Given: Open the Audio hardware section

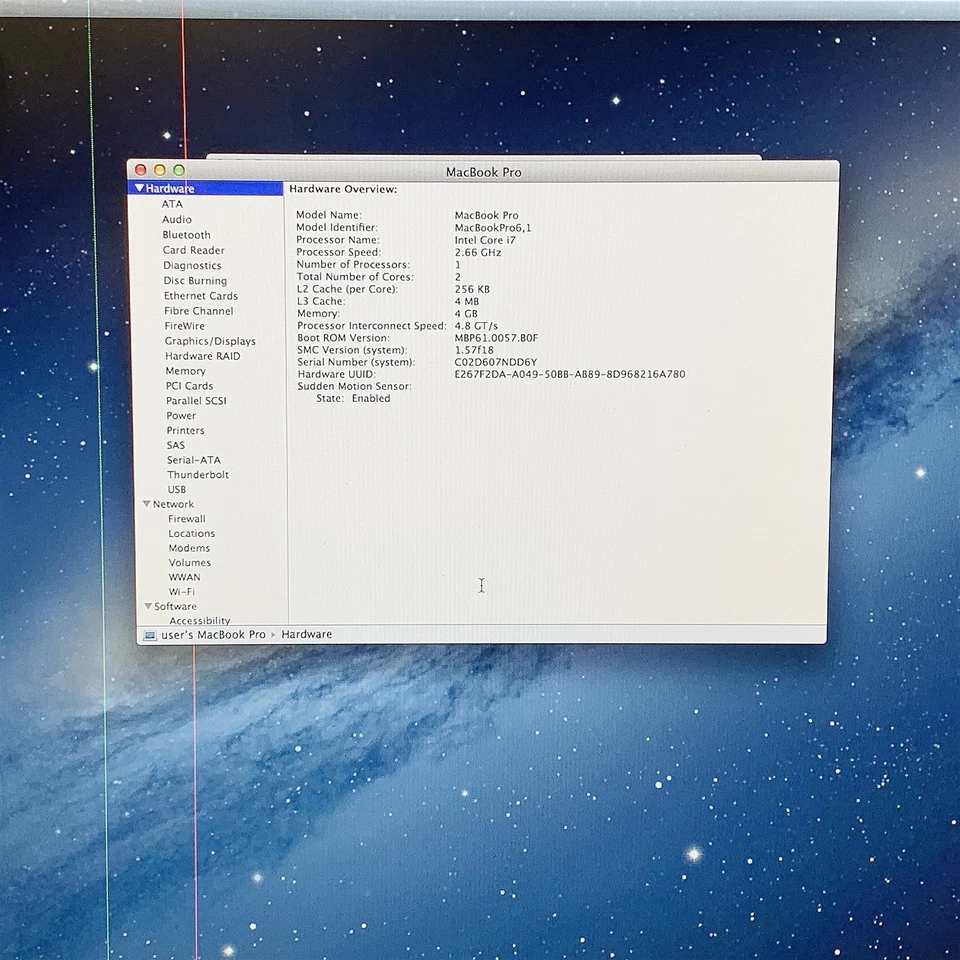Looking at the screenshot, I should coord(177,219).
